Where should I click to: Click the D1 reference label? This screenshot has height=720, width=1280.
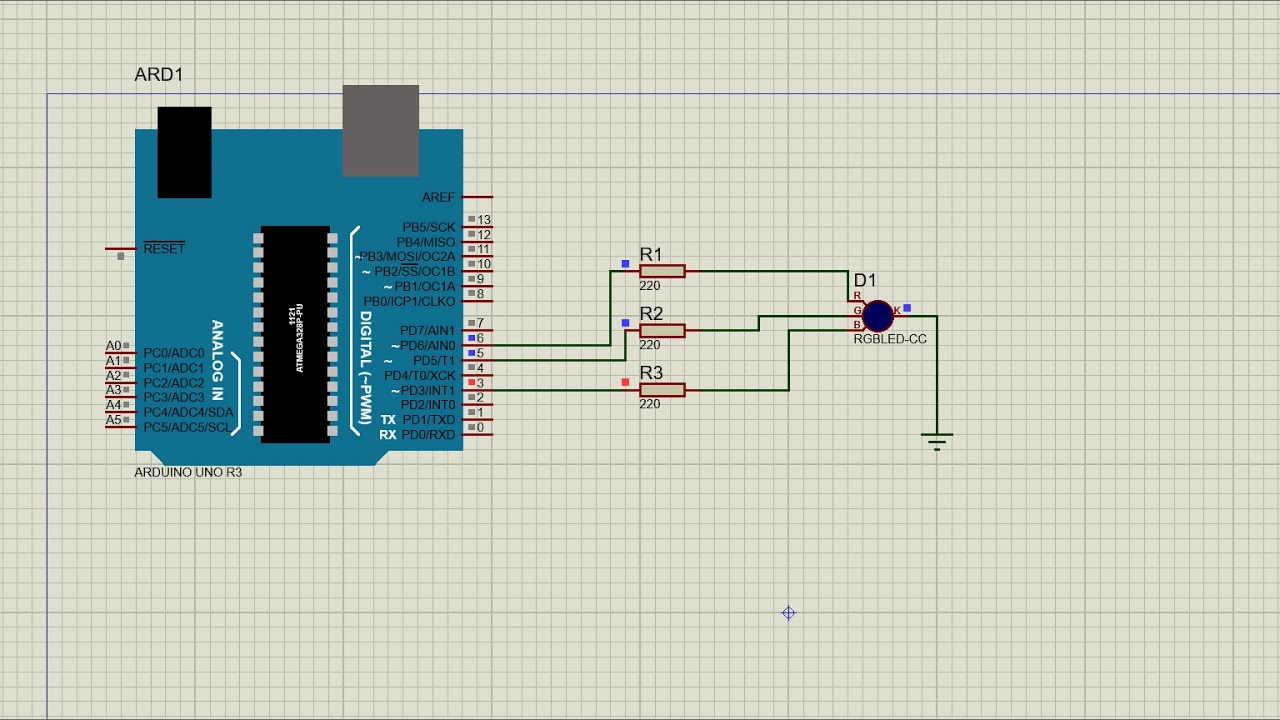[865, 281]
